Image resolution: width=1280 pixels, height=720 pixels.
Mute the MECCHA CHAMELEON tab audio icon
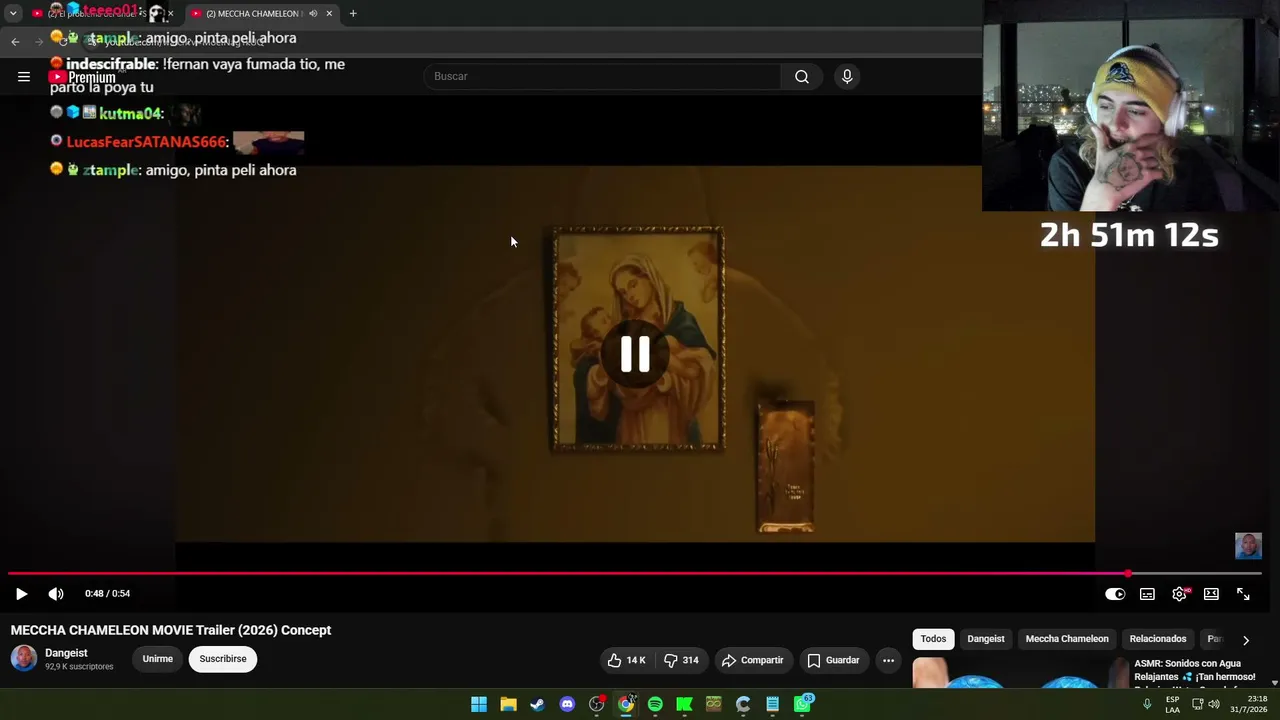pyautogui.click(x=313, y=14)
